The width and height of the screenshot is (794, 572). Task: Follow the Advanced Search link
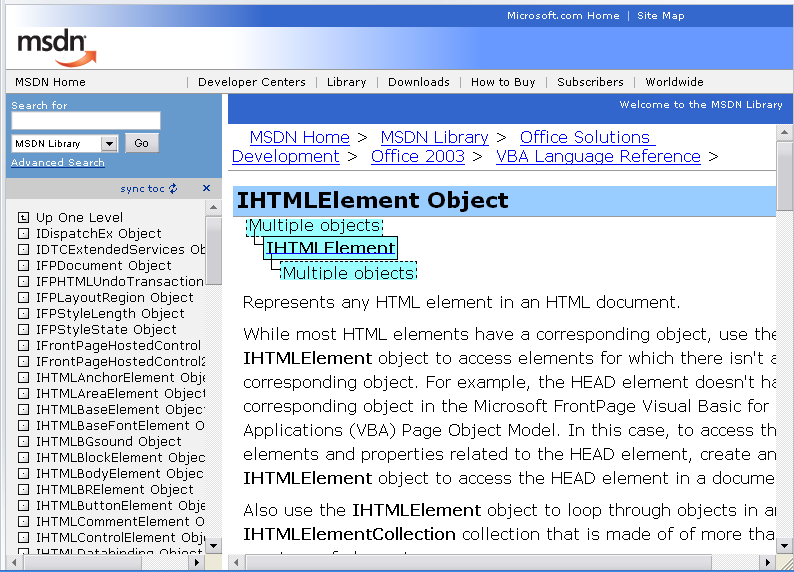pos(58,162)
